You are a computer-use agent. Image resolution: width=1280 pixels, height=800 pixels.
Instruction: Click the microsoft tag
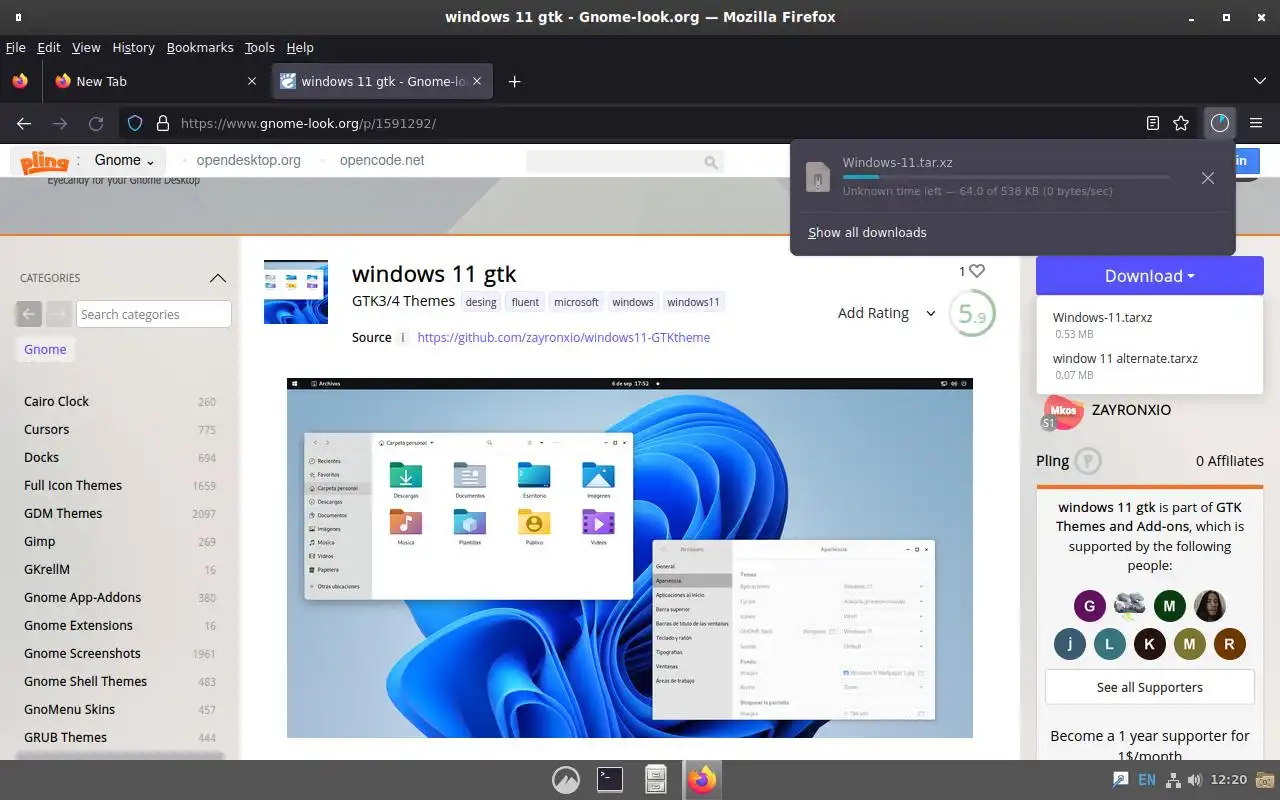tap(576, 302)
